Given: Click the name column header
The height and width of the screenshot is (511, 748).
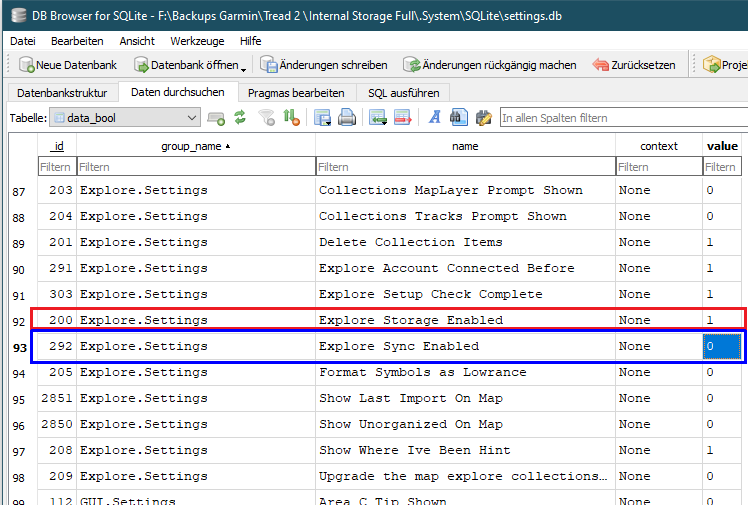Looking at the screenshot, I should pyautogui.click(x=465, y=146).
